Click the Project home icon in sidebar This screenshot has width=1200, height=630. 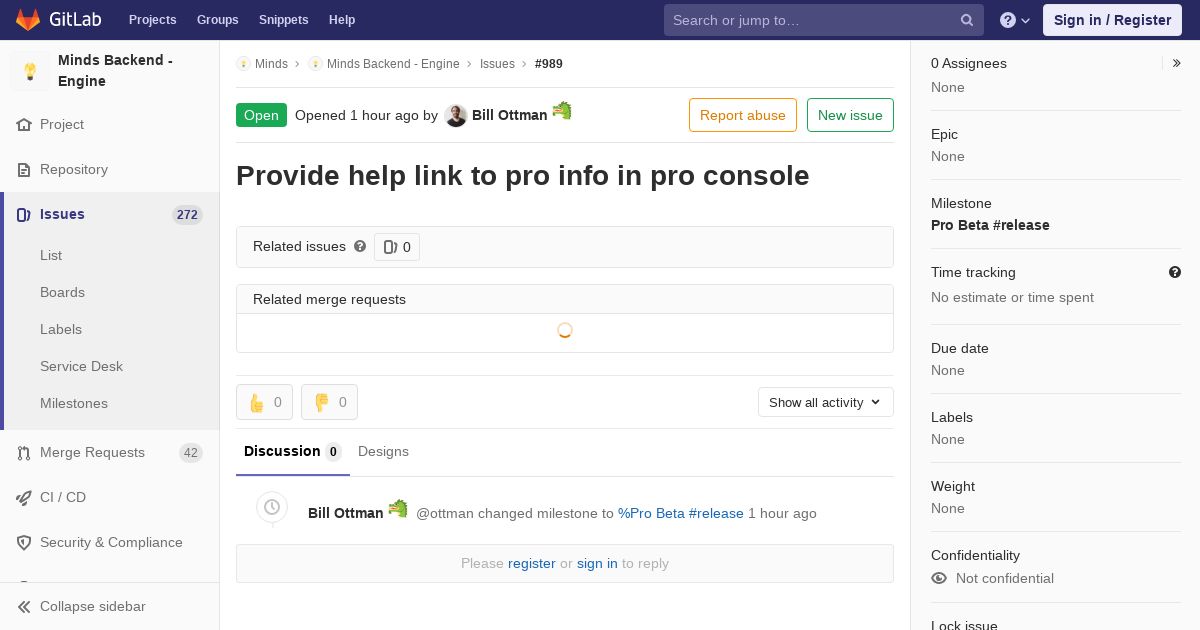click(x=24, y=125)
